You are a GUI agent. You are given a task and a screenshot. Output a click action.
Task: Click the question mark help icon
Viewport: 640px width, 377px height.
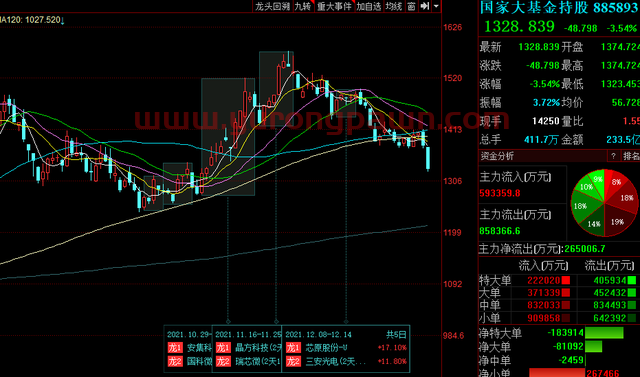click(x=613, y=156)
